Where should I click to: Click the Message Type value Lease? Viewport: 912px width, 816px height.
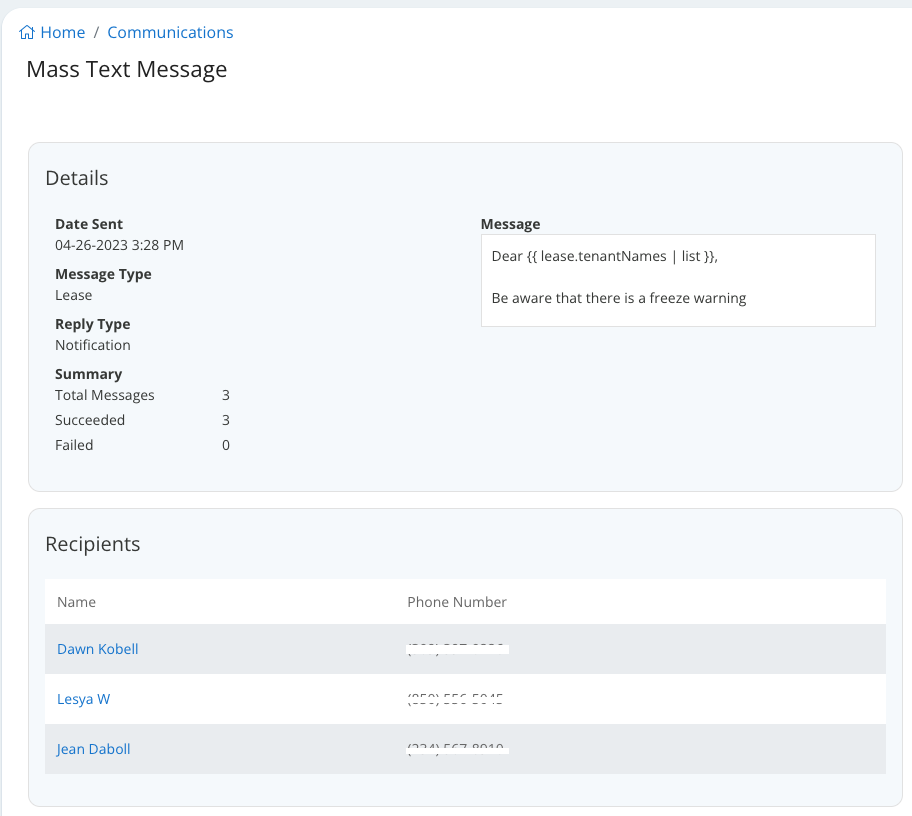tap(74, 294)
